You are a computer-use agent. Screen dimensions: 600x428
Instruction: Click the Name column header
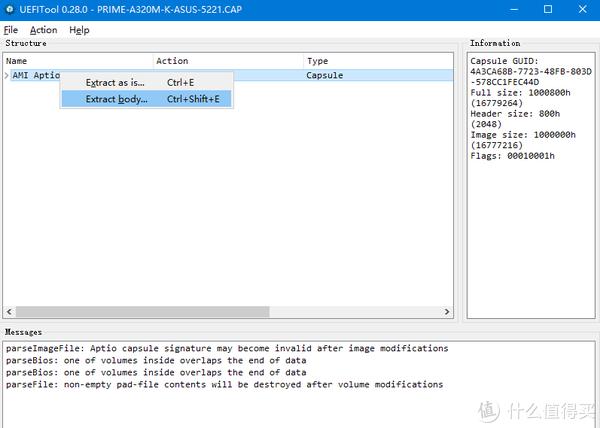click(x=78, y=61)
